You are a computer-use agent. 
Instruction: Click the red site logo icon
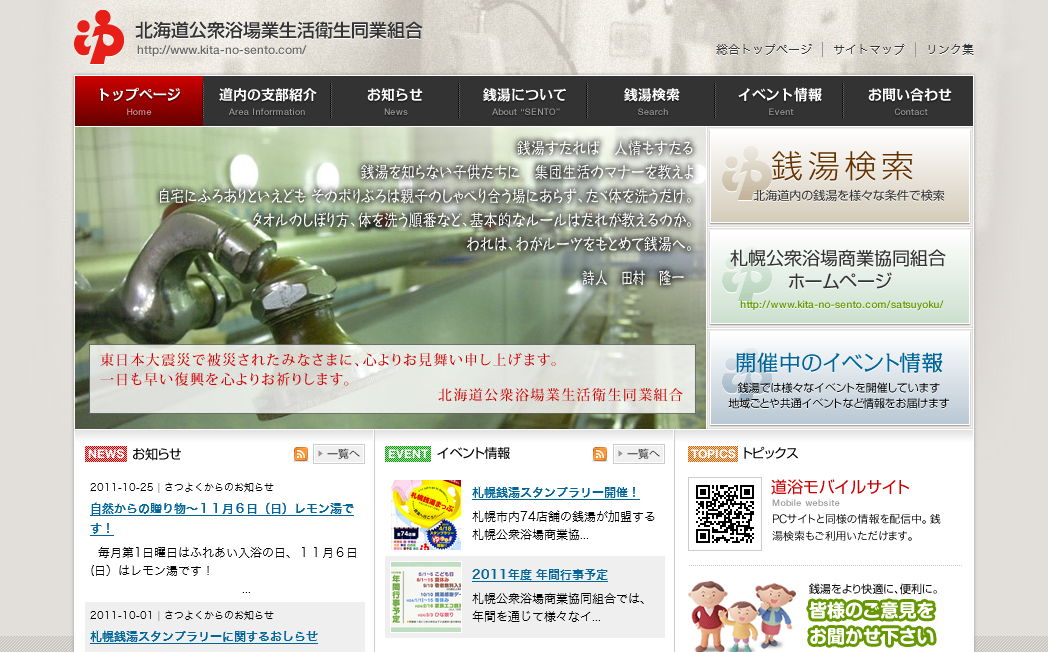point(99,37)
